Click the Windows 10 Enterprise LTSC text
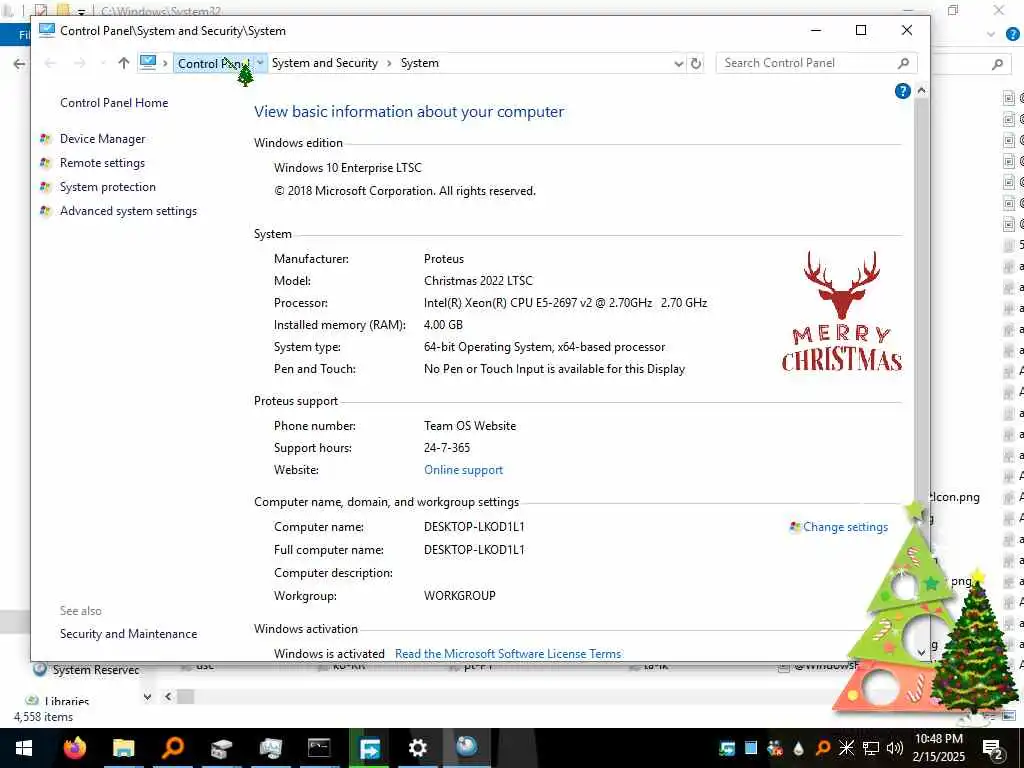 point(347,168)
